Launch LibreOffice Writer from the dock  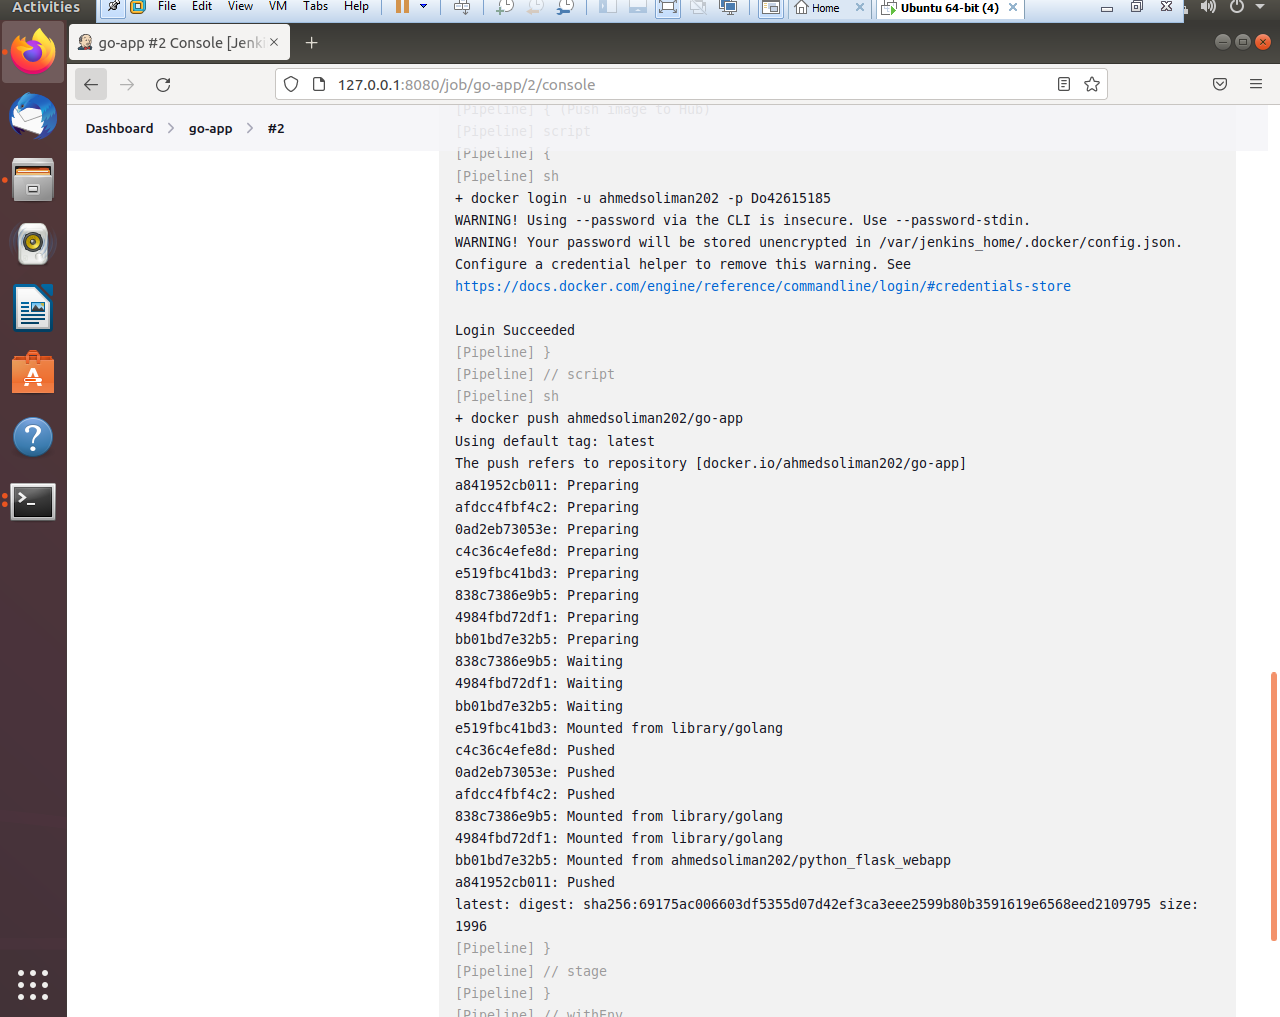33,308
